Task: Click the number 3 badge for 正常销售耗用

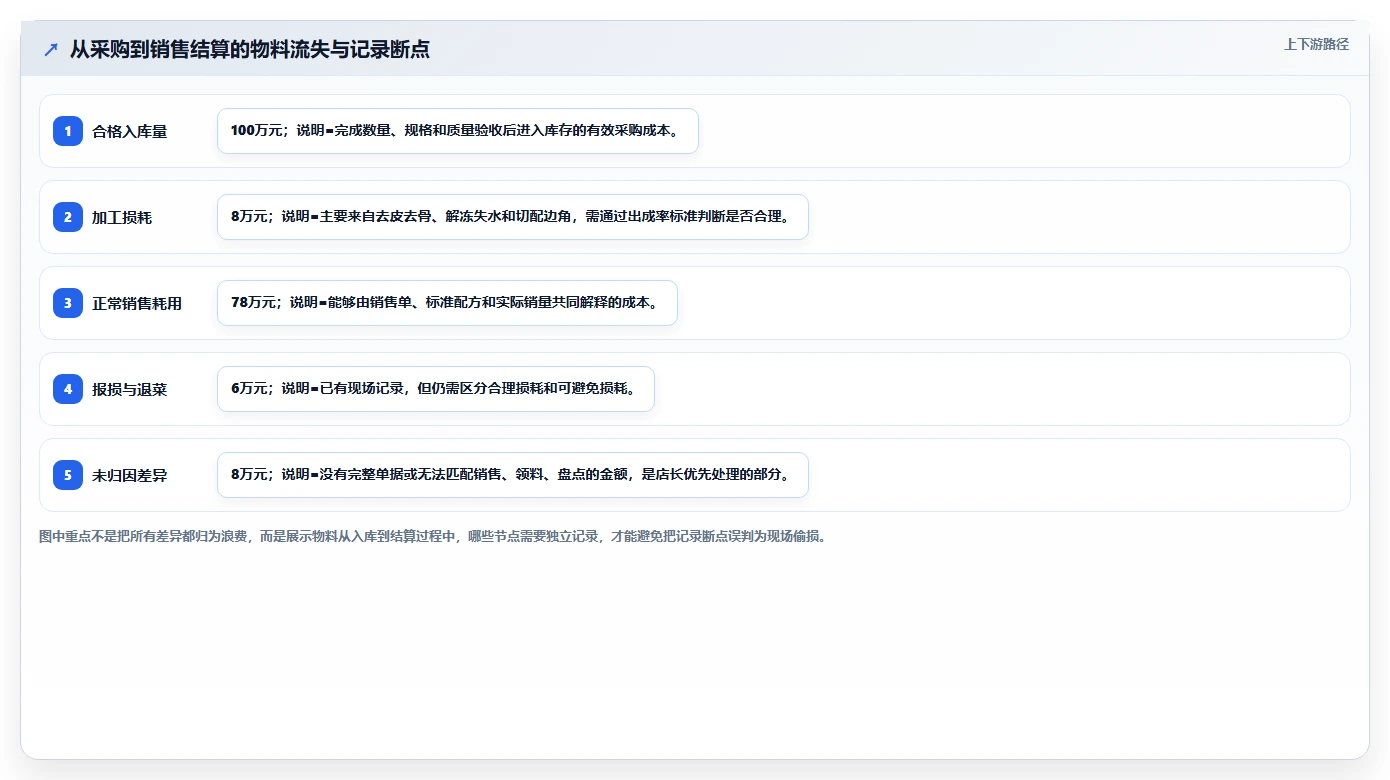Action: 68,303
